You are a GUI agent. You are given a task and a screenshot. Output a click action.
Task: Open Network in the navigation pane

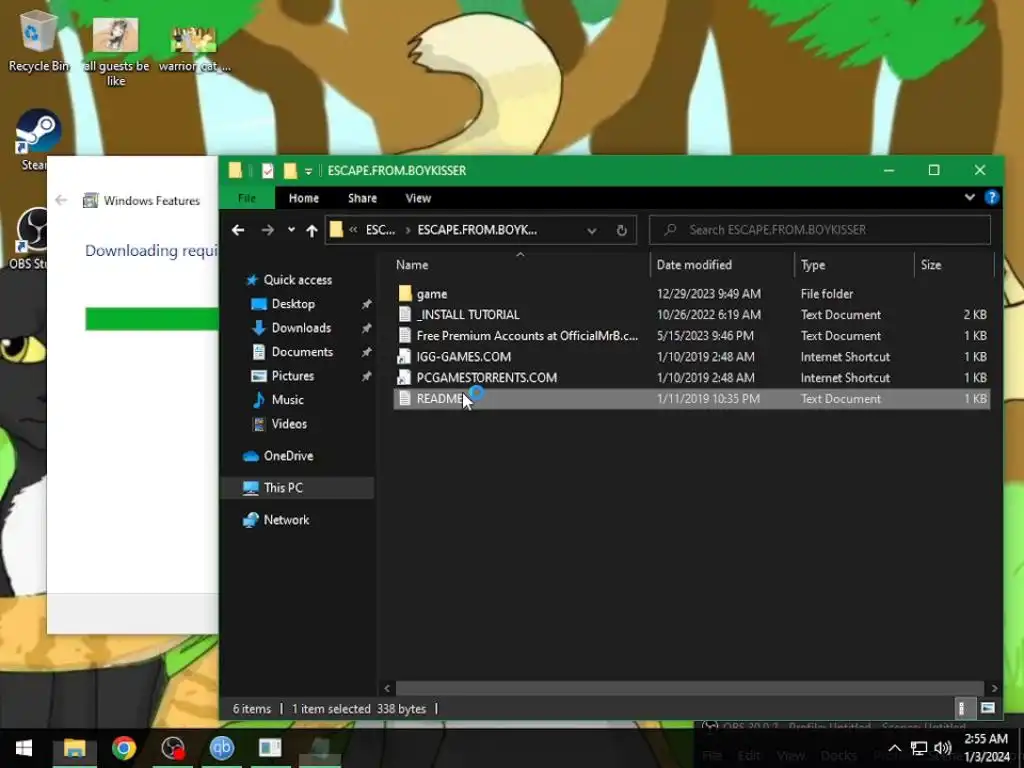(286, 520)
